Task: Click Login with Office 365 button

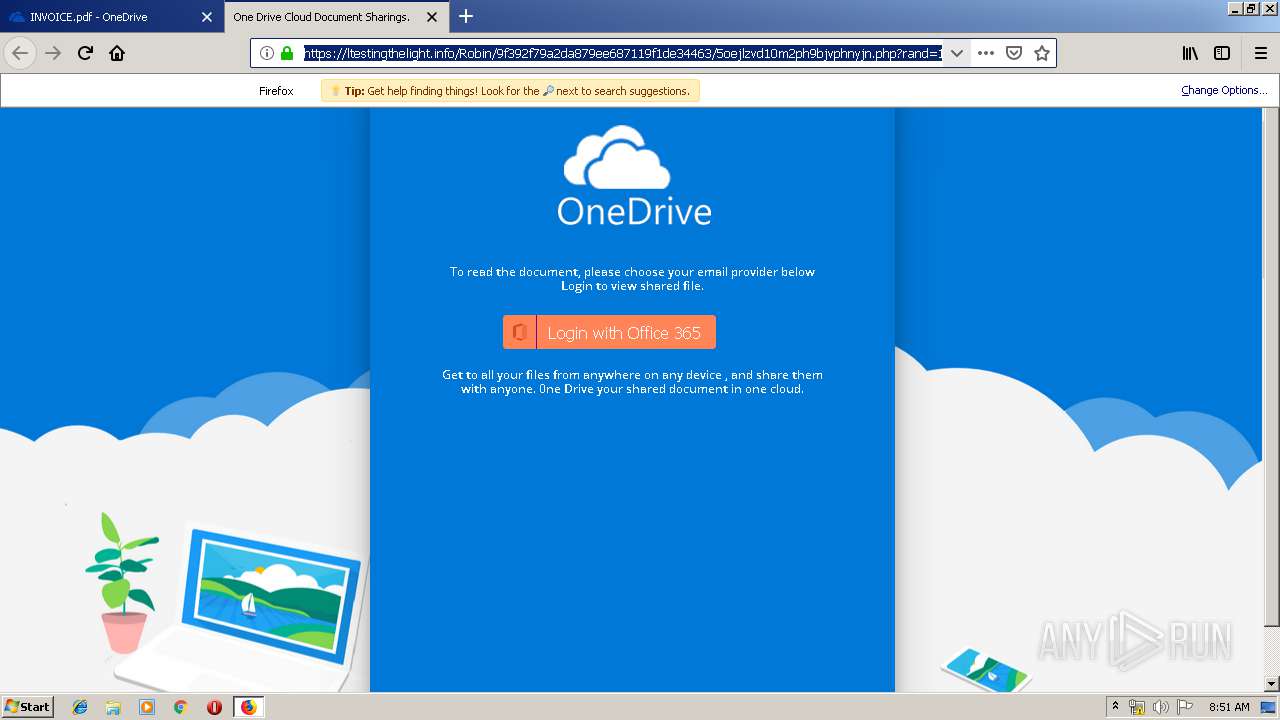Action: (609, 332)
